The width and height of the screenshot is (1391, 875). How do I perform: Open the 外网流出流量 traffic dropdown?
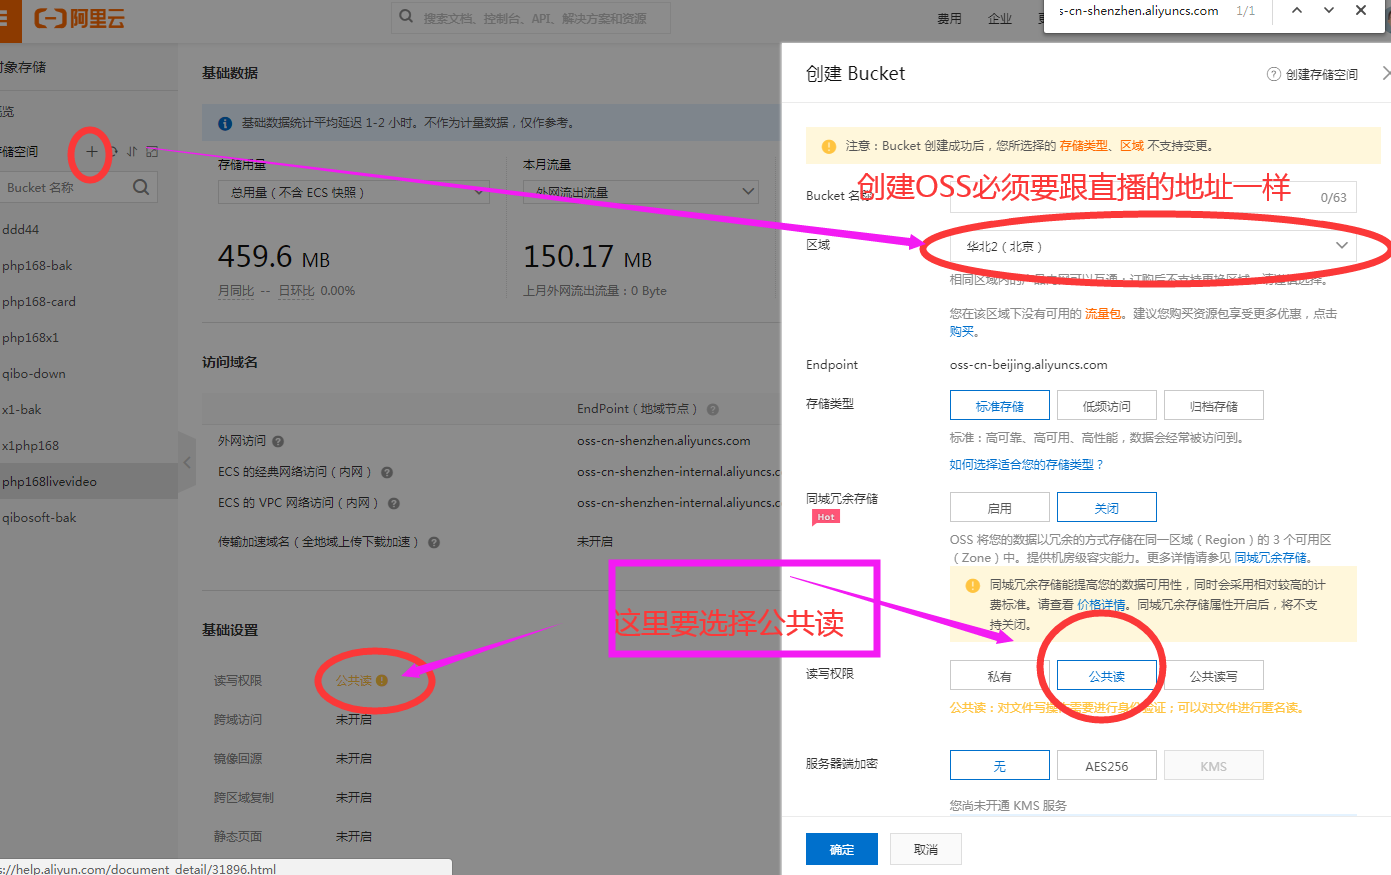click(x=640, y=192)
